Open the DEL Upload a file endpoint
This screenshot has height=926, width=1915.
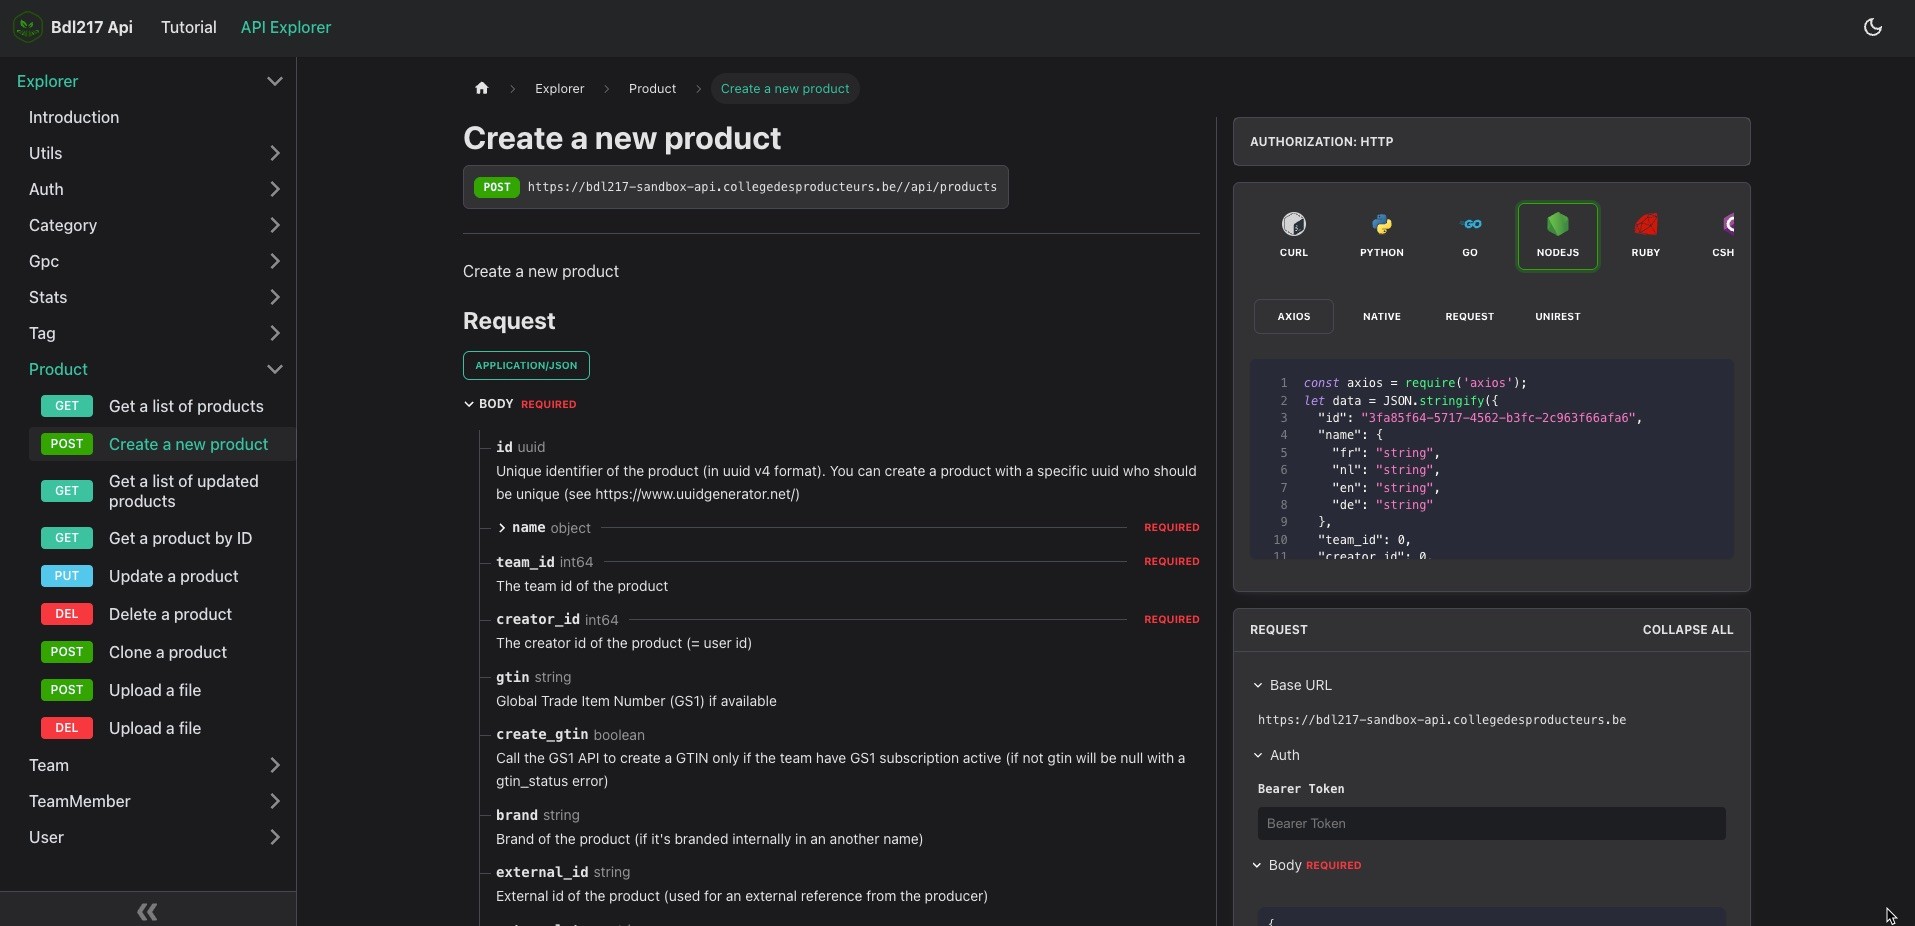click(x=164, y=728)
